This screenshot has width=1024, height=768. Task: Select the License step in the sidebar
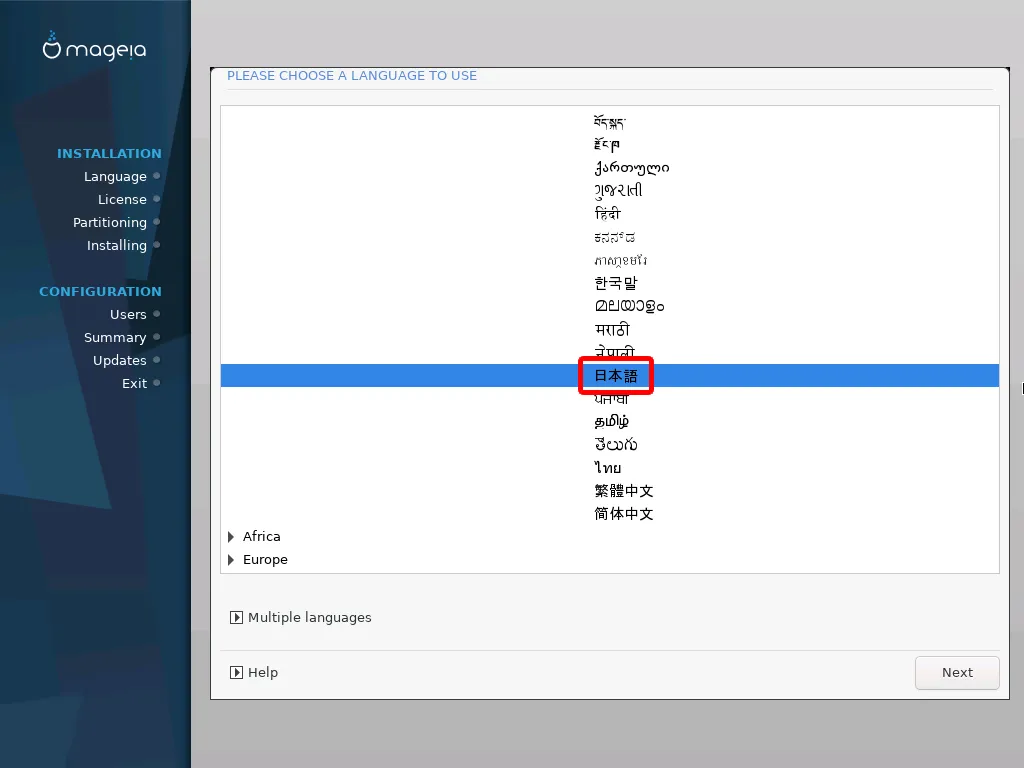click(122, 199)
